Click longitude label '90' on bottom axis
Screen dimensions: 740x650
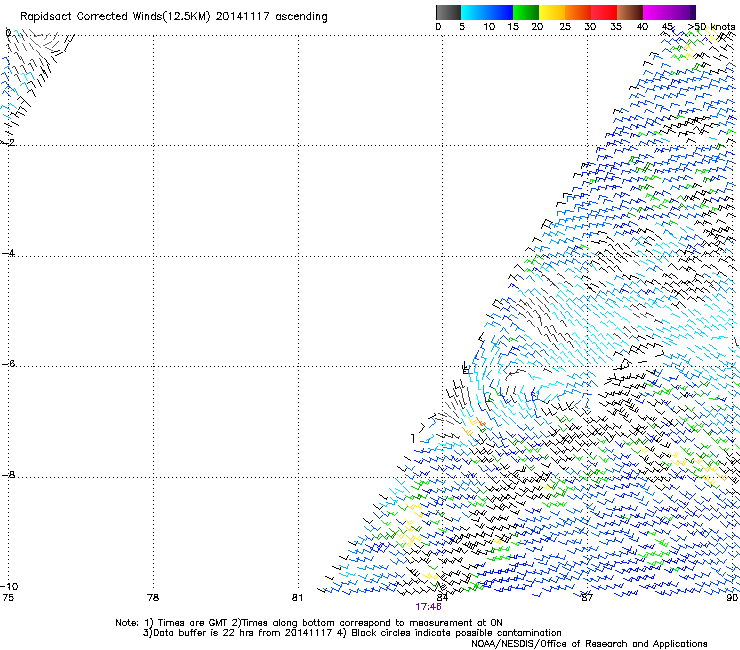pos(732,598)
